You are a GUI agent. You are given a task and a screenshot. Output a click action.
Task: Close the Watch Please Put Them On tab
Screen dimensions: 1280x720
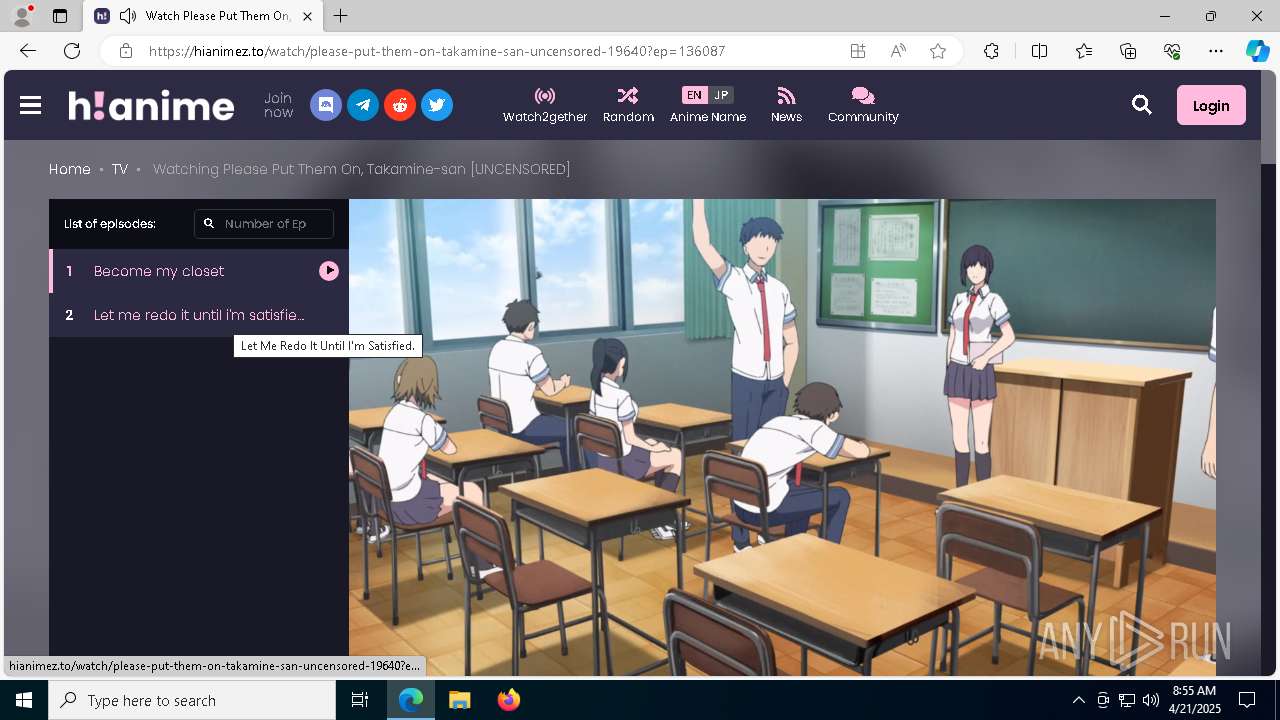click(307, 16)
